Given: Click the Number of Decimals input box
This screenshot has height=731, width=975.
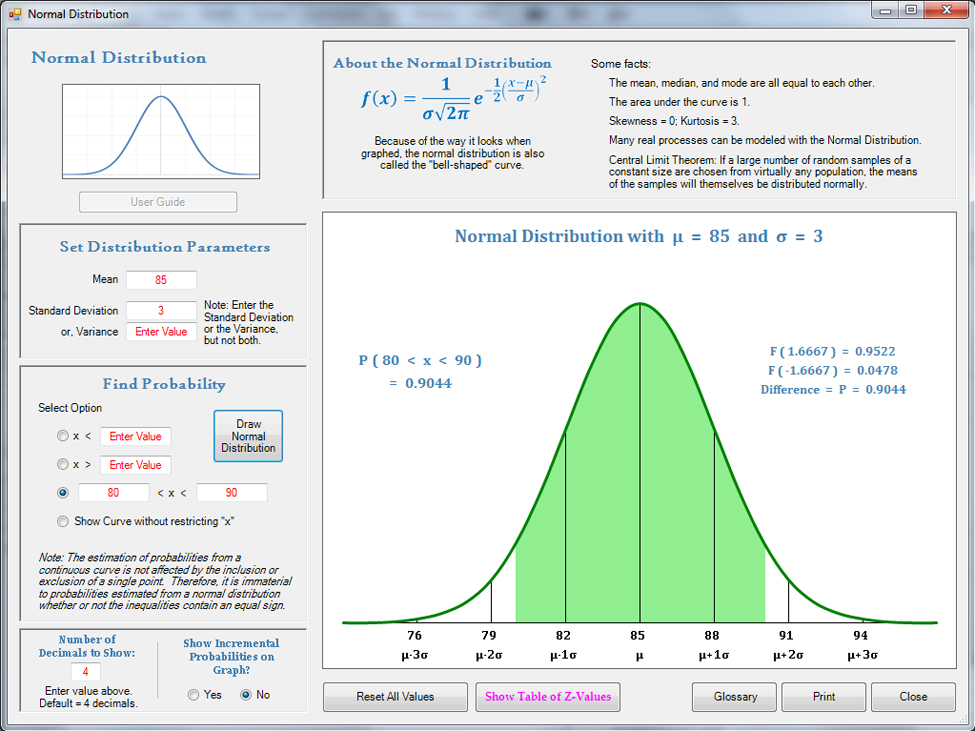Looking at the screenshot, I should tap(86, 672).
